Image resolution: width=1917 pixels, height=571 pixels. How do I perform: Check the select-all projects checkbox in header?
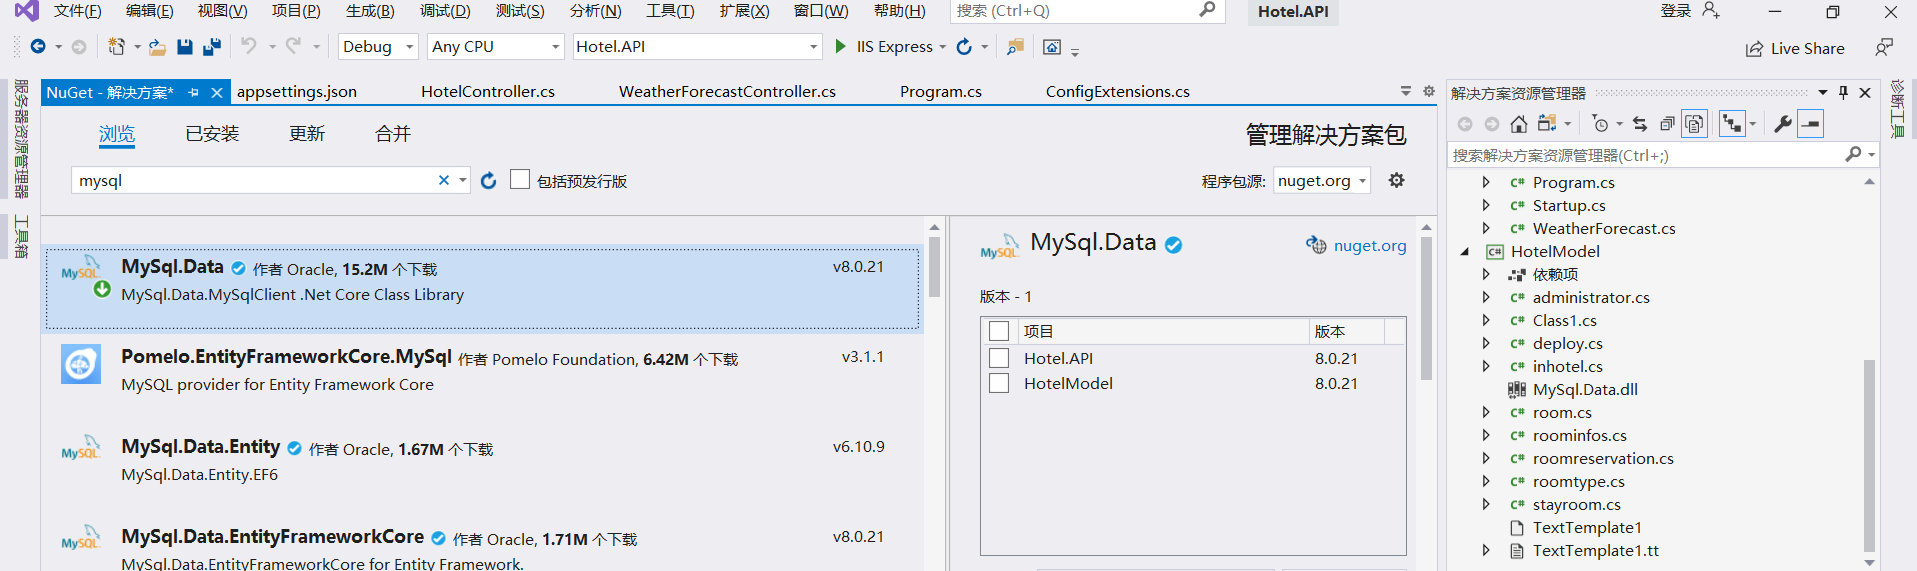(999, 331)
